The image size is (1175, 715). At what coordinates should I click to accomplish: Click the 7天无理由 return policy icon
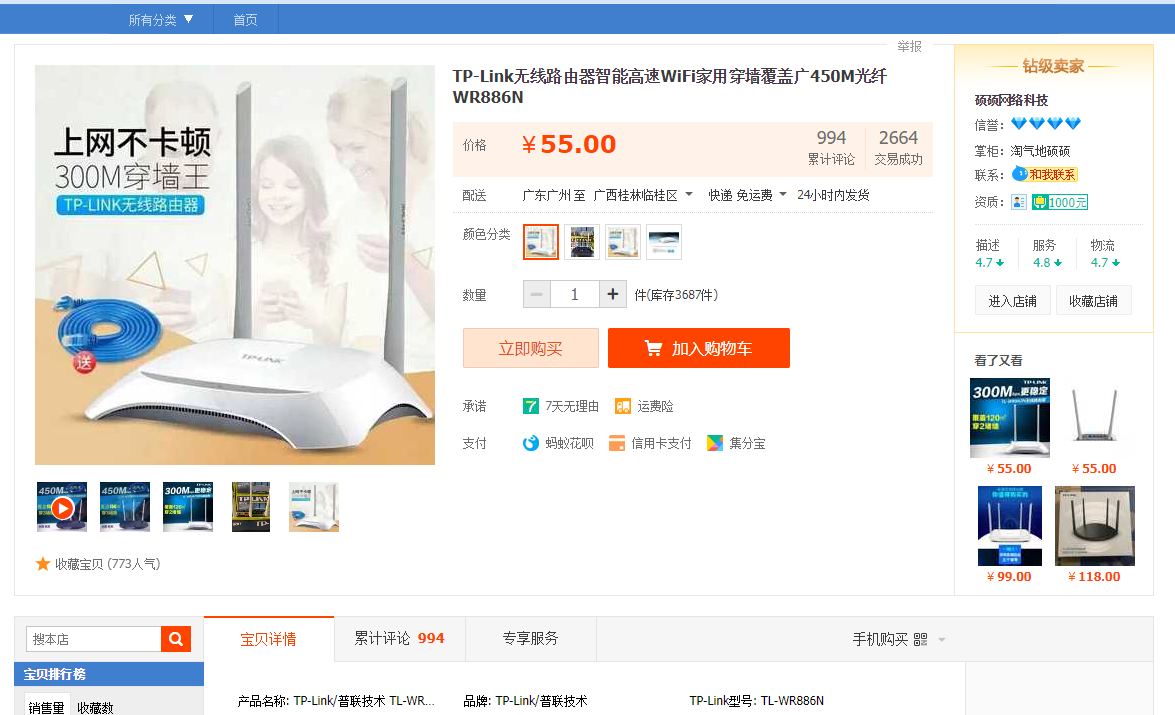(531, 406)
